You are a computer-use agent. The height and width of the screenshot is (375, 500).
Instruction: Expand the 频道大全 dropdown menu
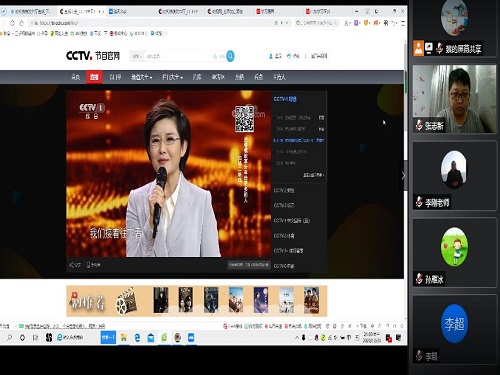point(142,77)
